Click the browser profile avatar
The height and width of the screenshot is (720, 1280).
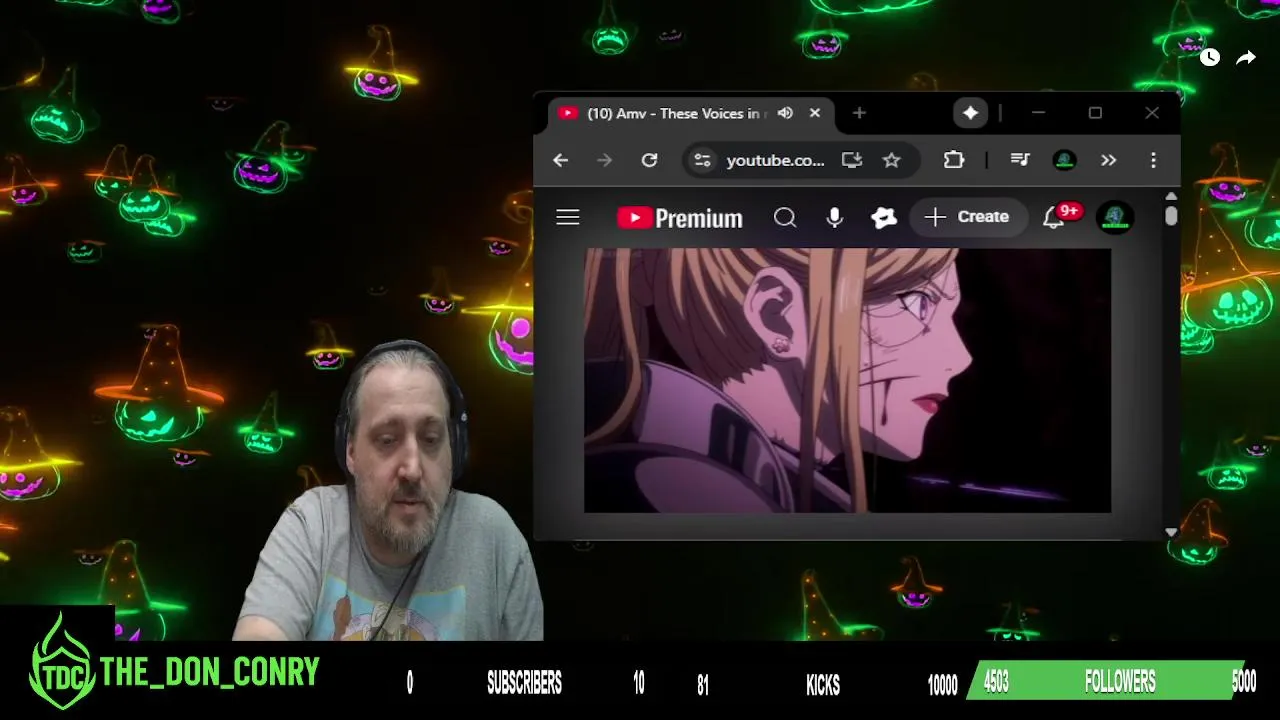tap(1065, 160)
